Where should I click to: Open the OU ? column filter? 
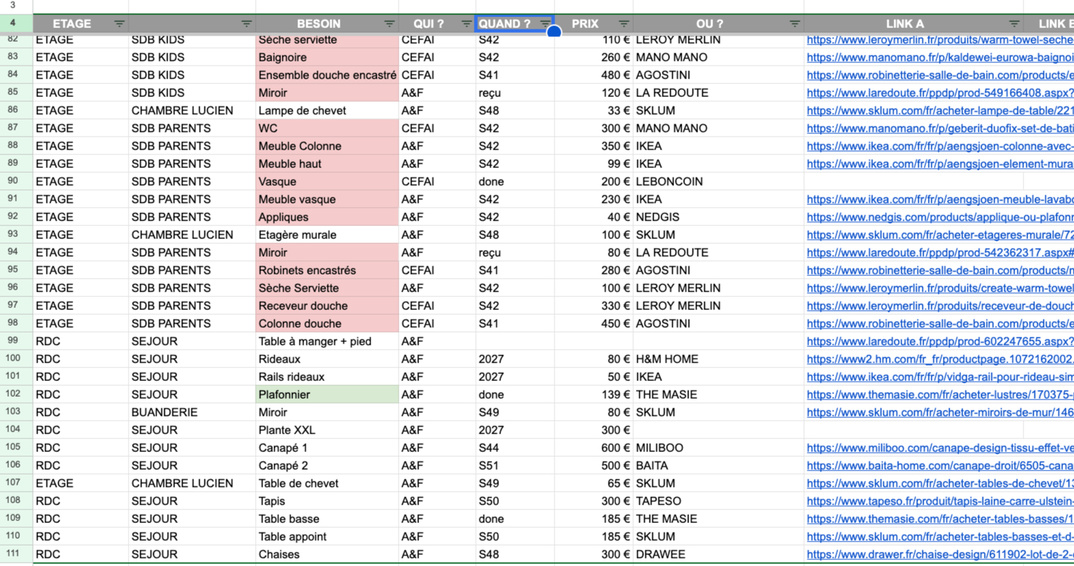tap(795, 24)
